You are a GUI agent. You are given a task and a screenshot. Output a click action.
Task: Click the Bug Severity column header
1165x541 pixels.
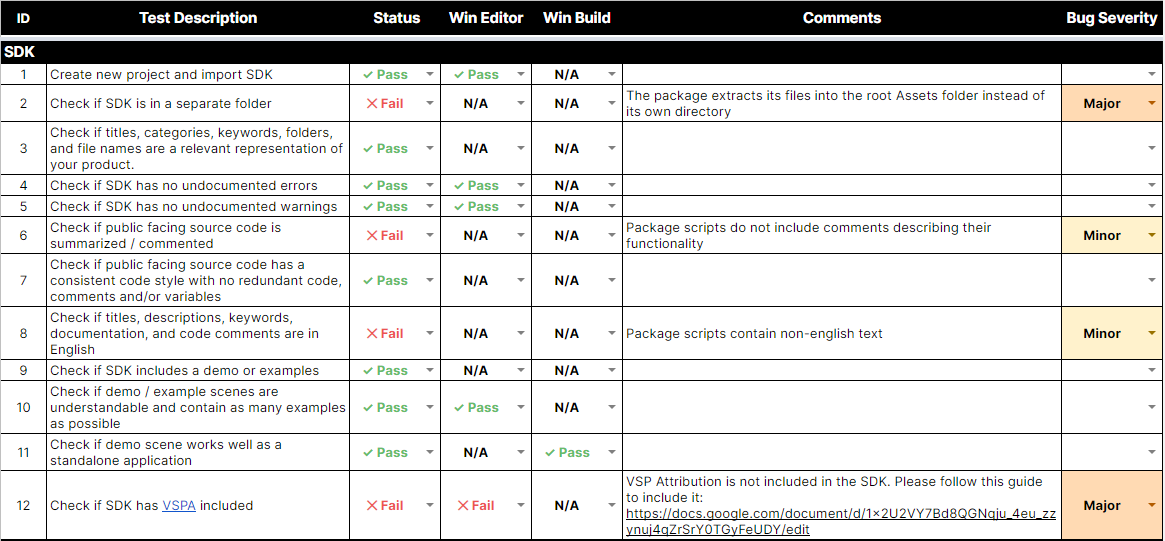tap(1111, 18)
